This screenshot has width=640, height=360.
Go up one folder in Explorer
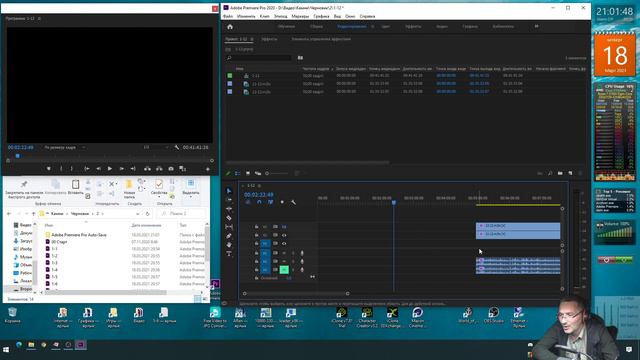point(33,213)
